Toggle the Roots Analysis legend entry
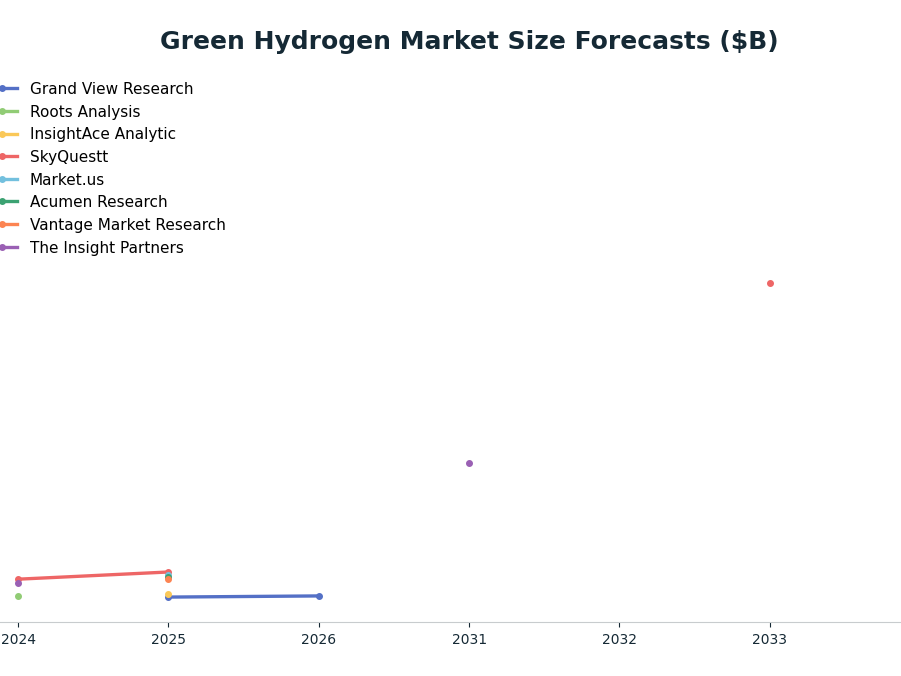 pyautogui.click(x=70, y=112)
